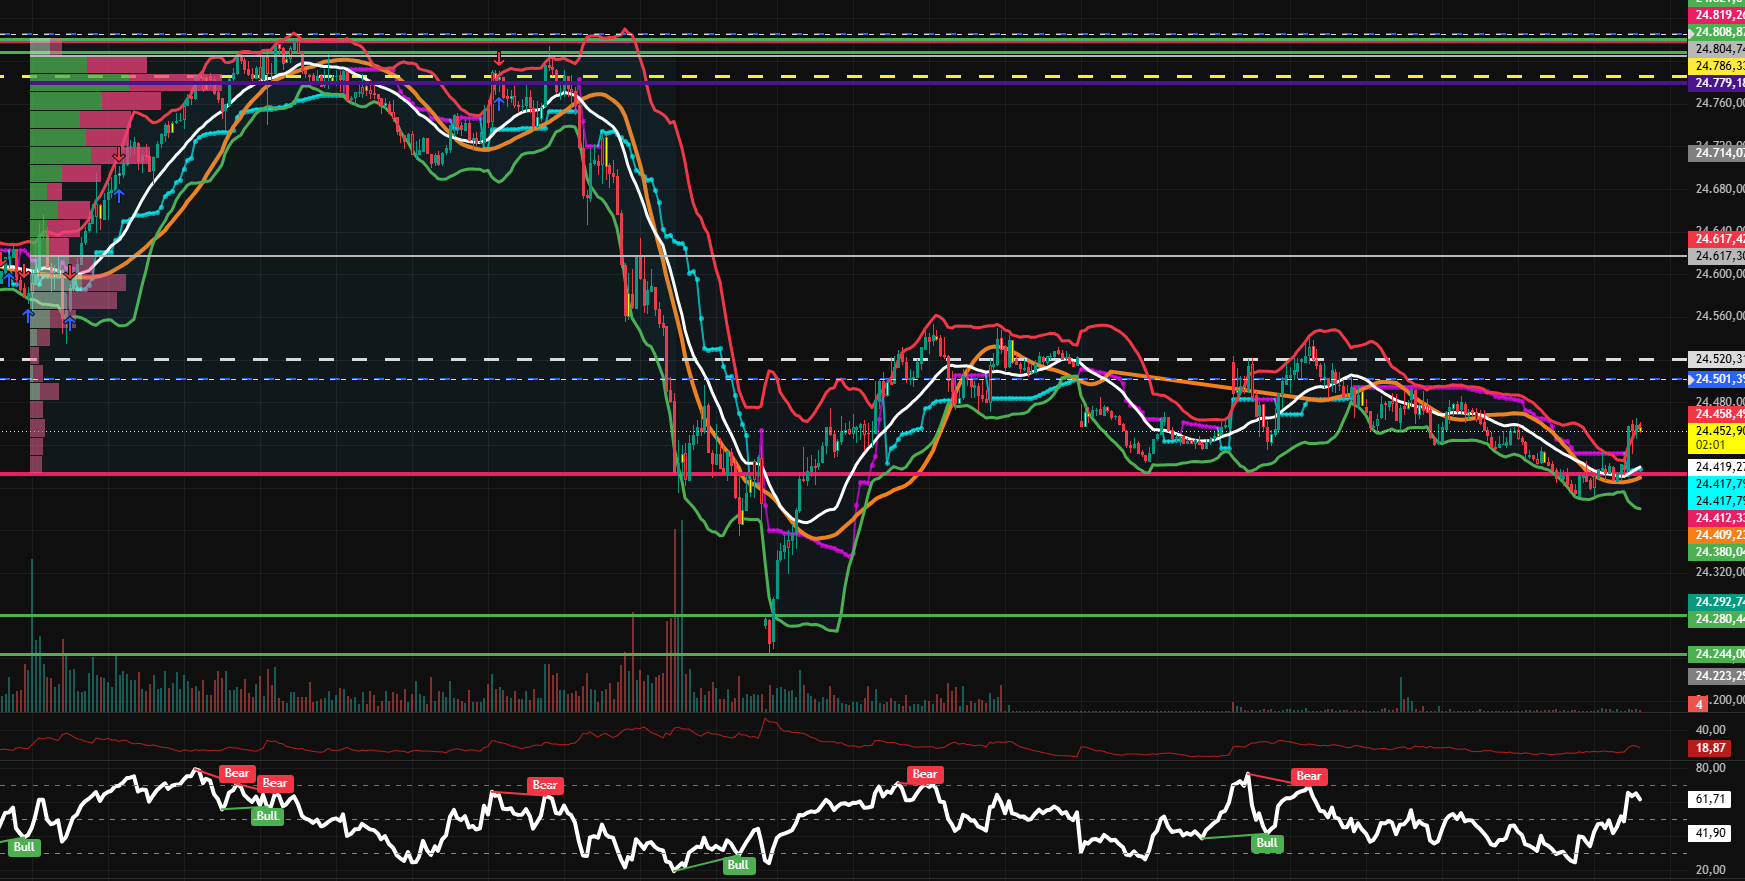Click the rightmost Bear label on RSI
The height and width of the screenshot is (881, 1745).
pos(1308,776)
